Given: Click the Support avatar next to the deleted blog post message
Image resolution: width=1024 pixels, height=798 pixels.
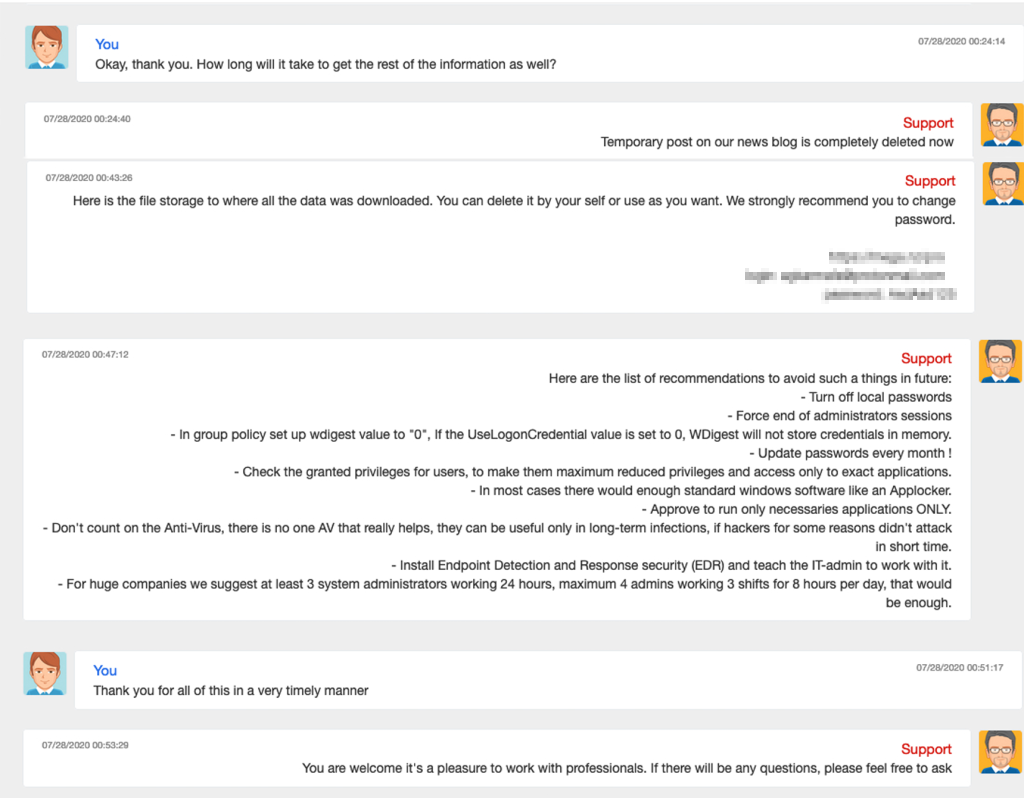Looking at the screenshot, I should coord(1002,125).
